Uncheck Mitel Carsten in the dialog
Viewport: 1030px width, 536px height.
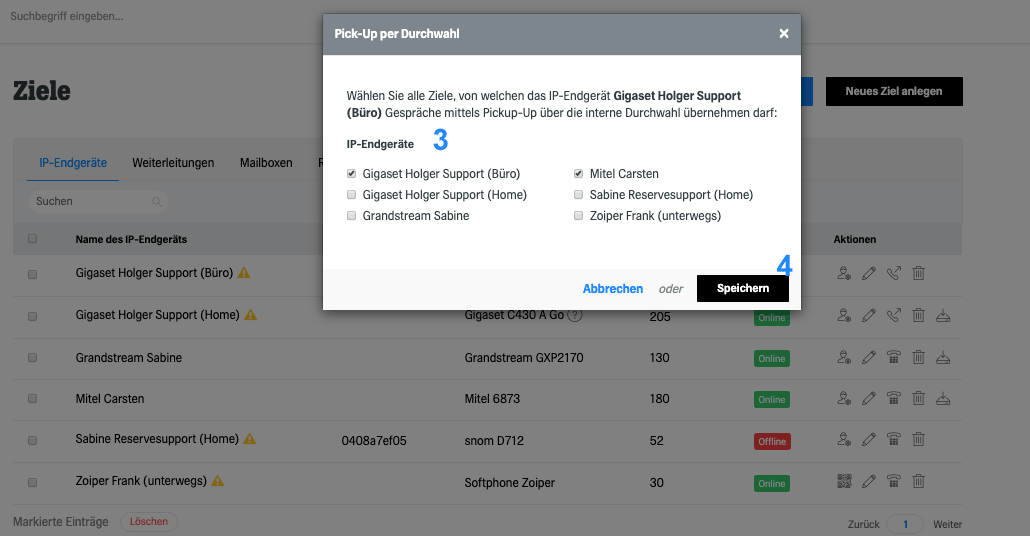578,173
